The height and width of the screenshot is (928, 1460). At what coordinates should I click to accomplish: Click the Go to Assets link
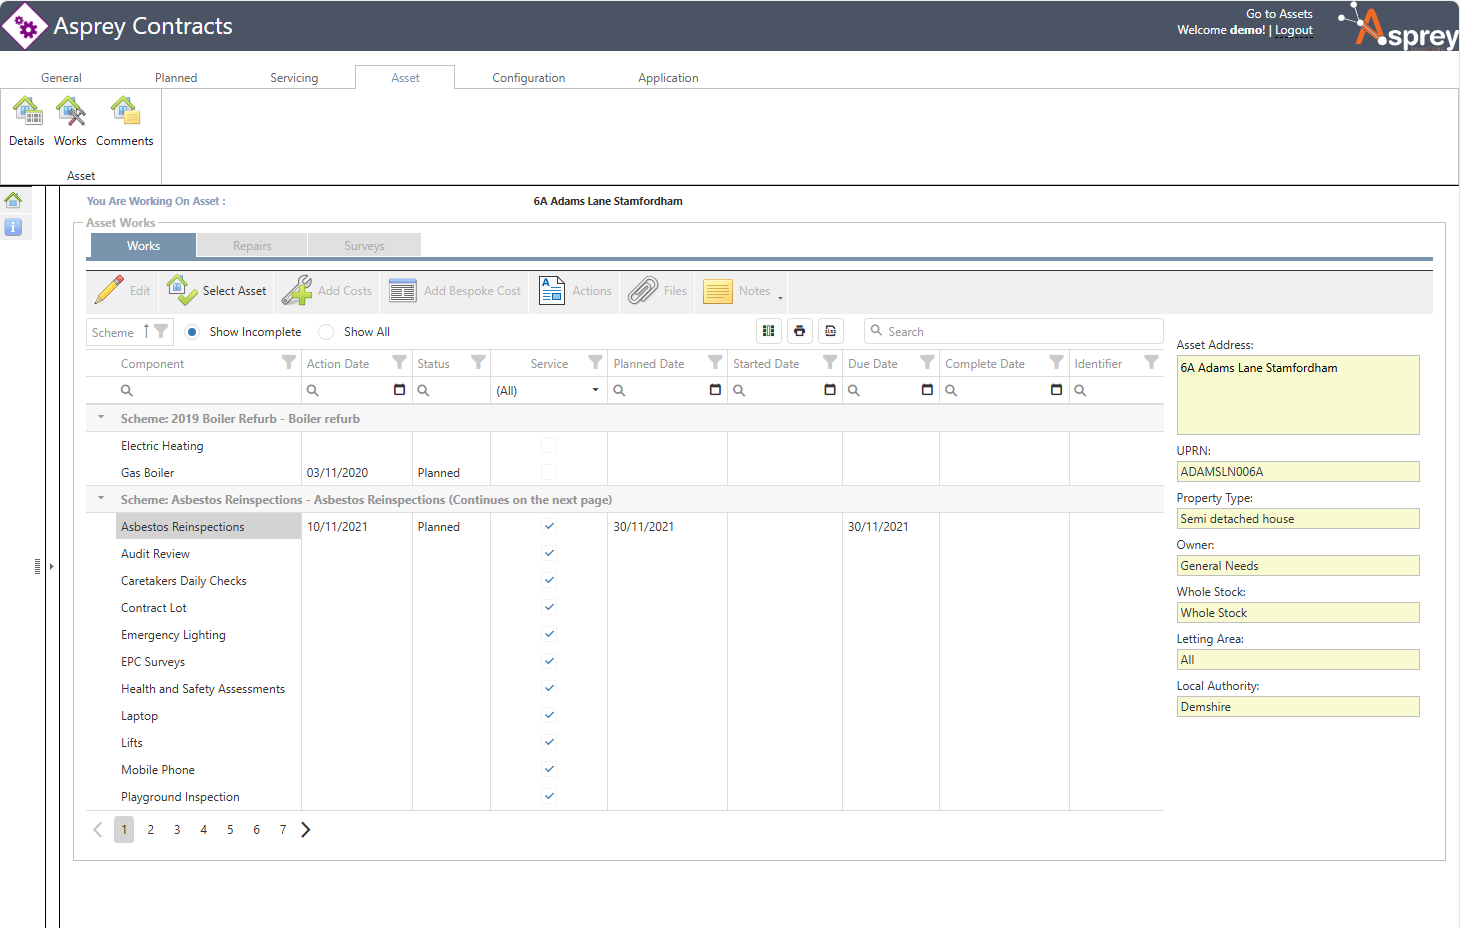coord(1279,14)
